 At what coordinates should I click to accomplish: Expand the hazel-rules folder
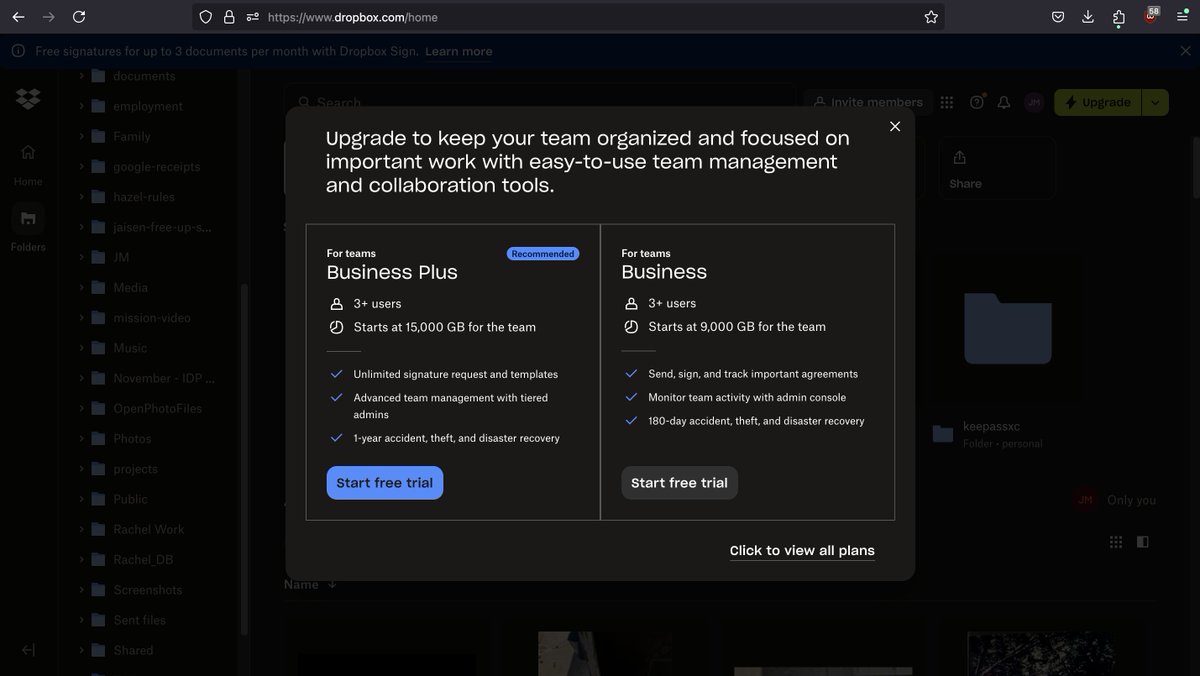point(81,197)
